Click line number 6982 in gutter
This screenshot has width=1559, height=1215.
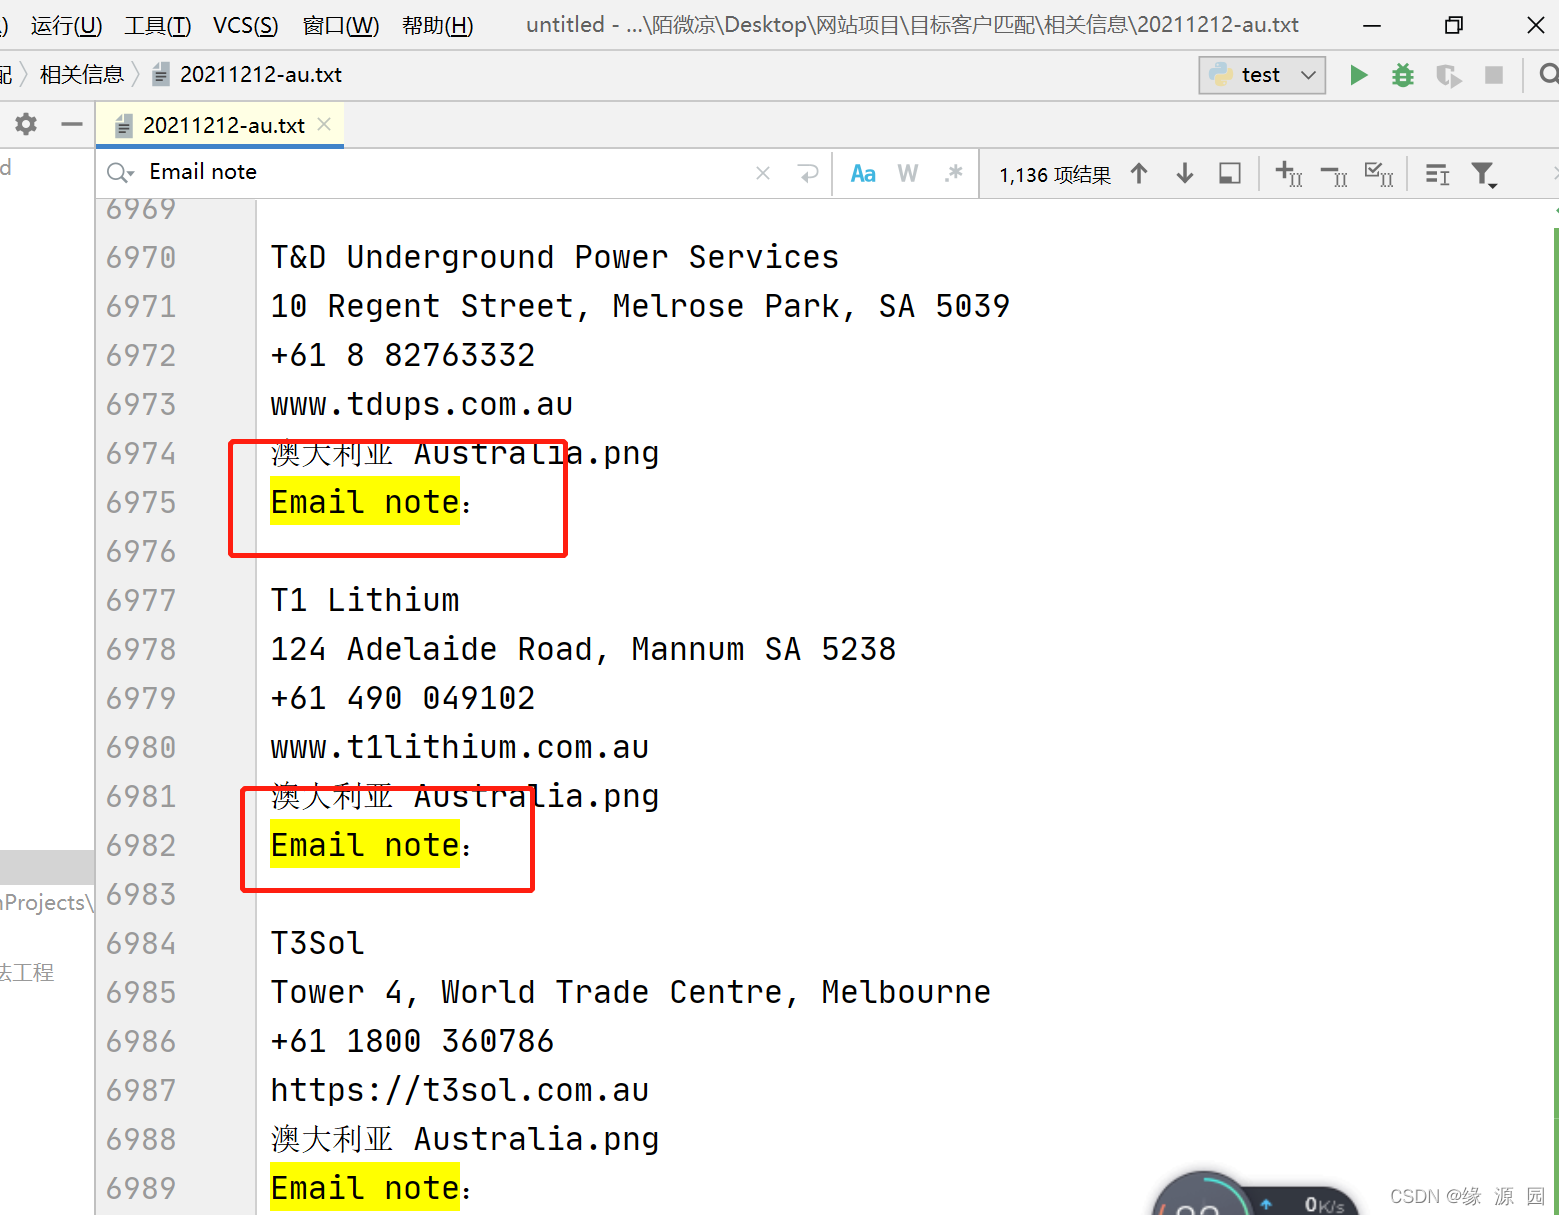pos(141,845)
